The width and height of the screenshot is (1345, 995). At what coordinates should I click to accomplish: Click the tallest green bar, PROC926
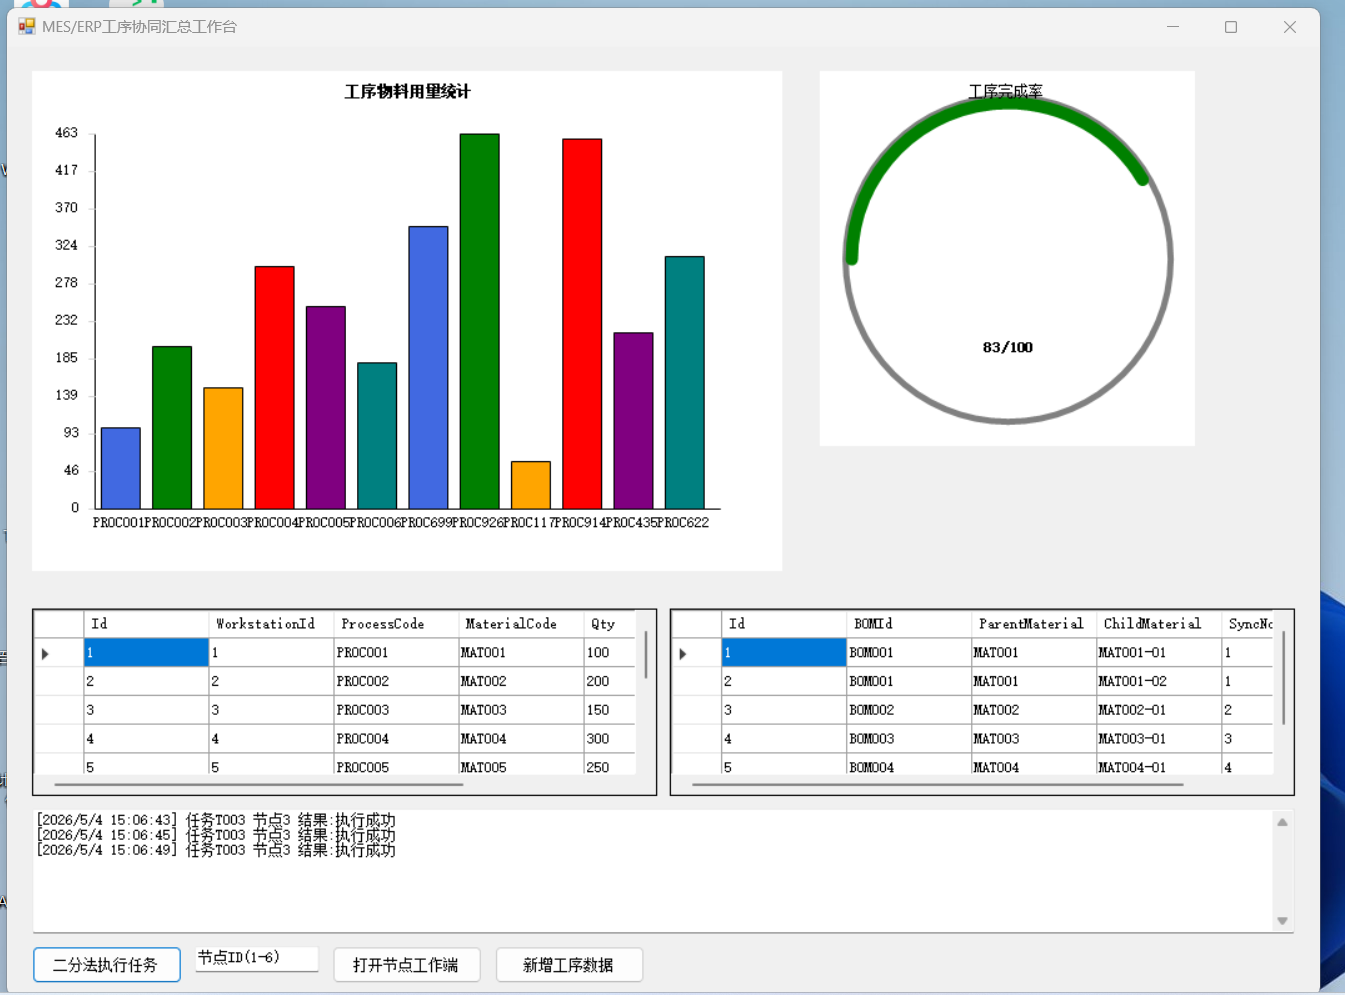pyautogui.click(x=480, y=321)
